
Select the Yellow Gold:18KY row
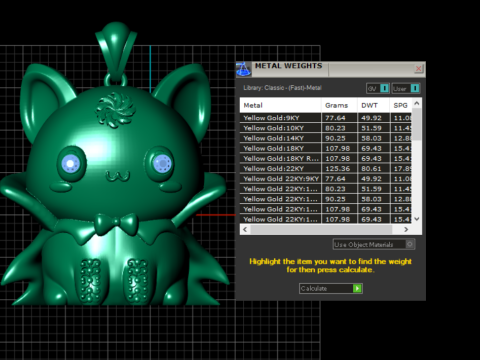[x=326, y=148]
